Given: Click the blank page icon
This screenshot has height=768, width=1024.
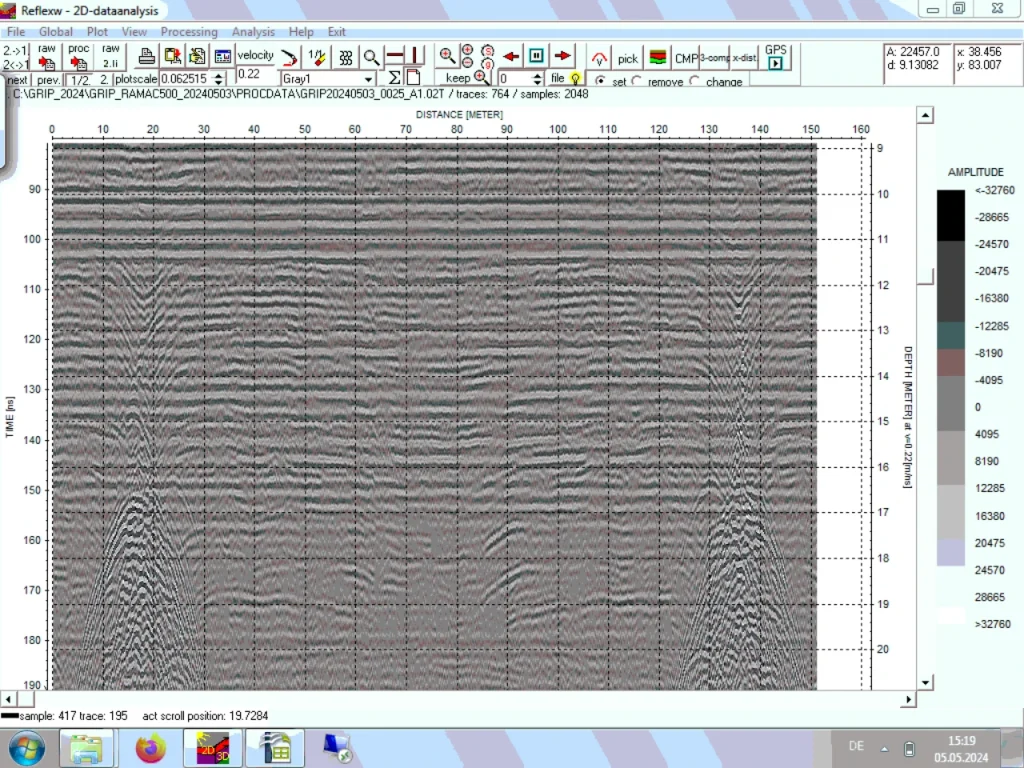Looking at the screenshot, I should pyautogui.click(x=413, y=77).
